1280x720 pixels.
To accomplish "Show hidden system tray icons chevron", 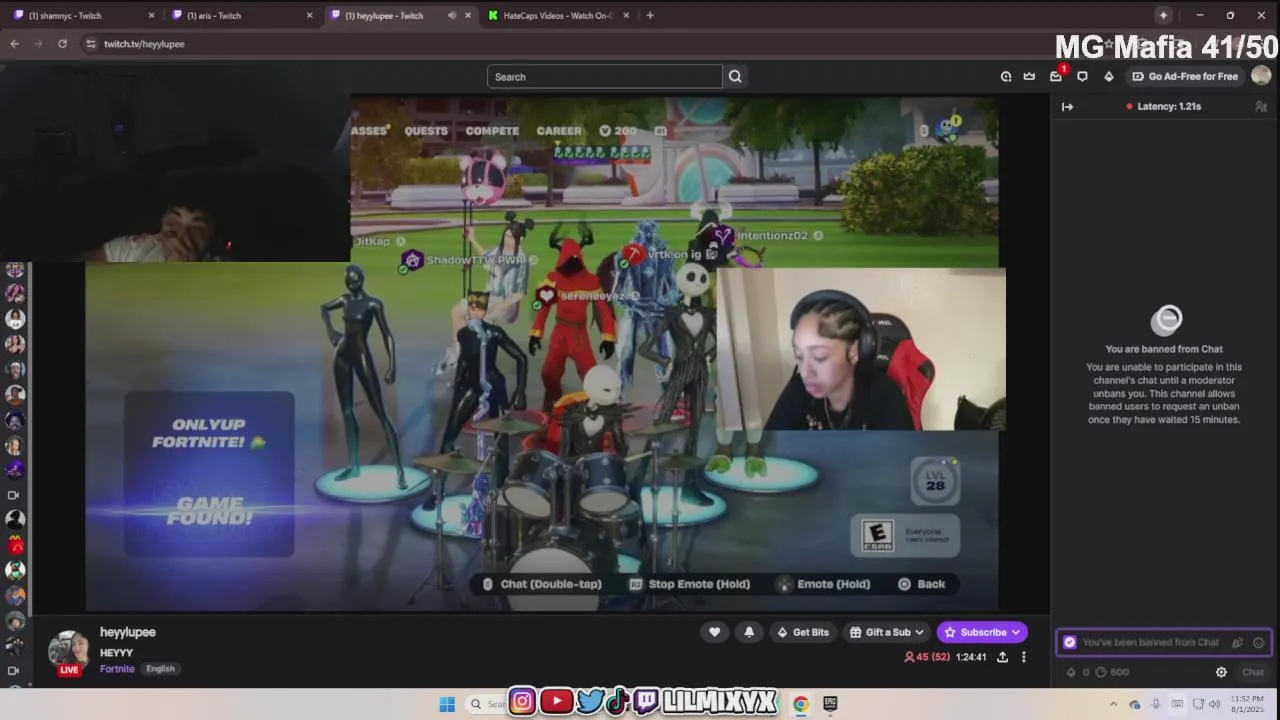I will (x=1113, y=704).
